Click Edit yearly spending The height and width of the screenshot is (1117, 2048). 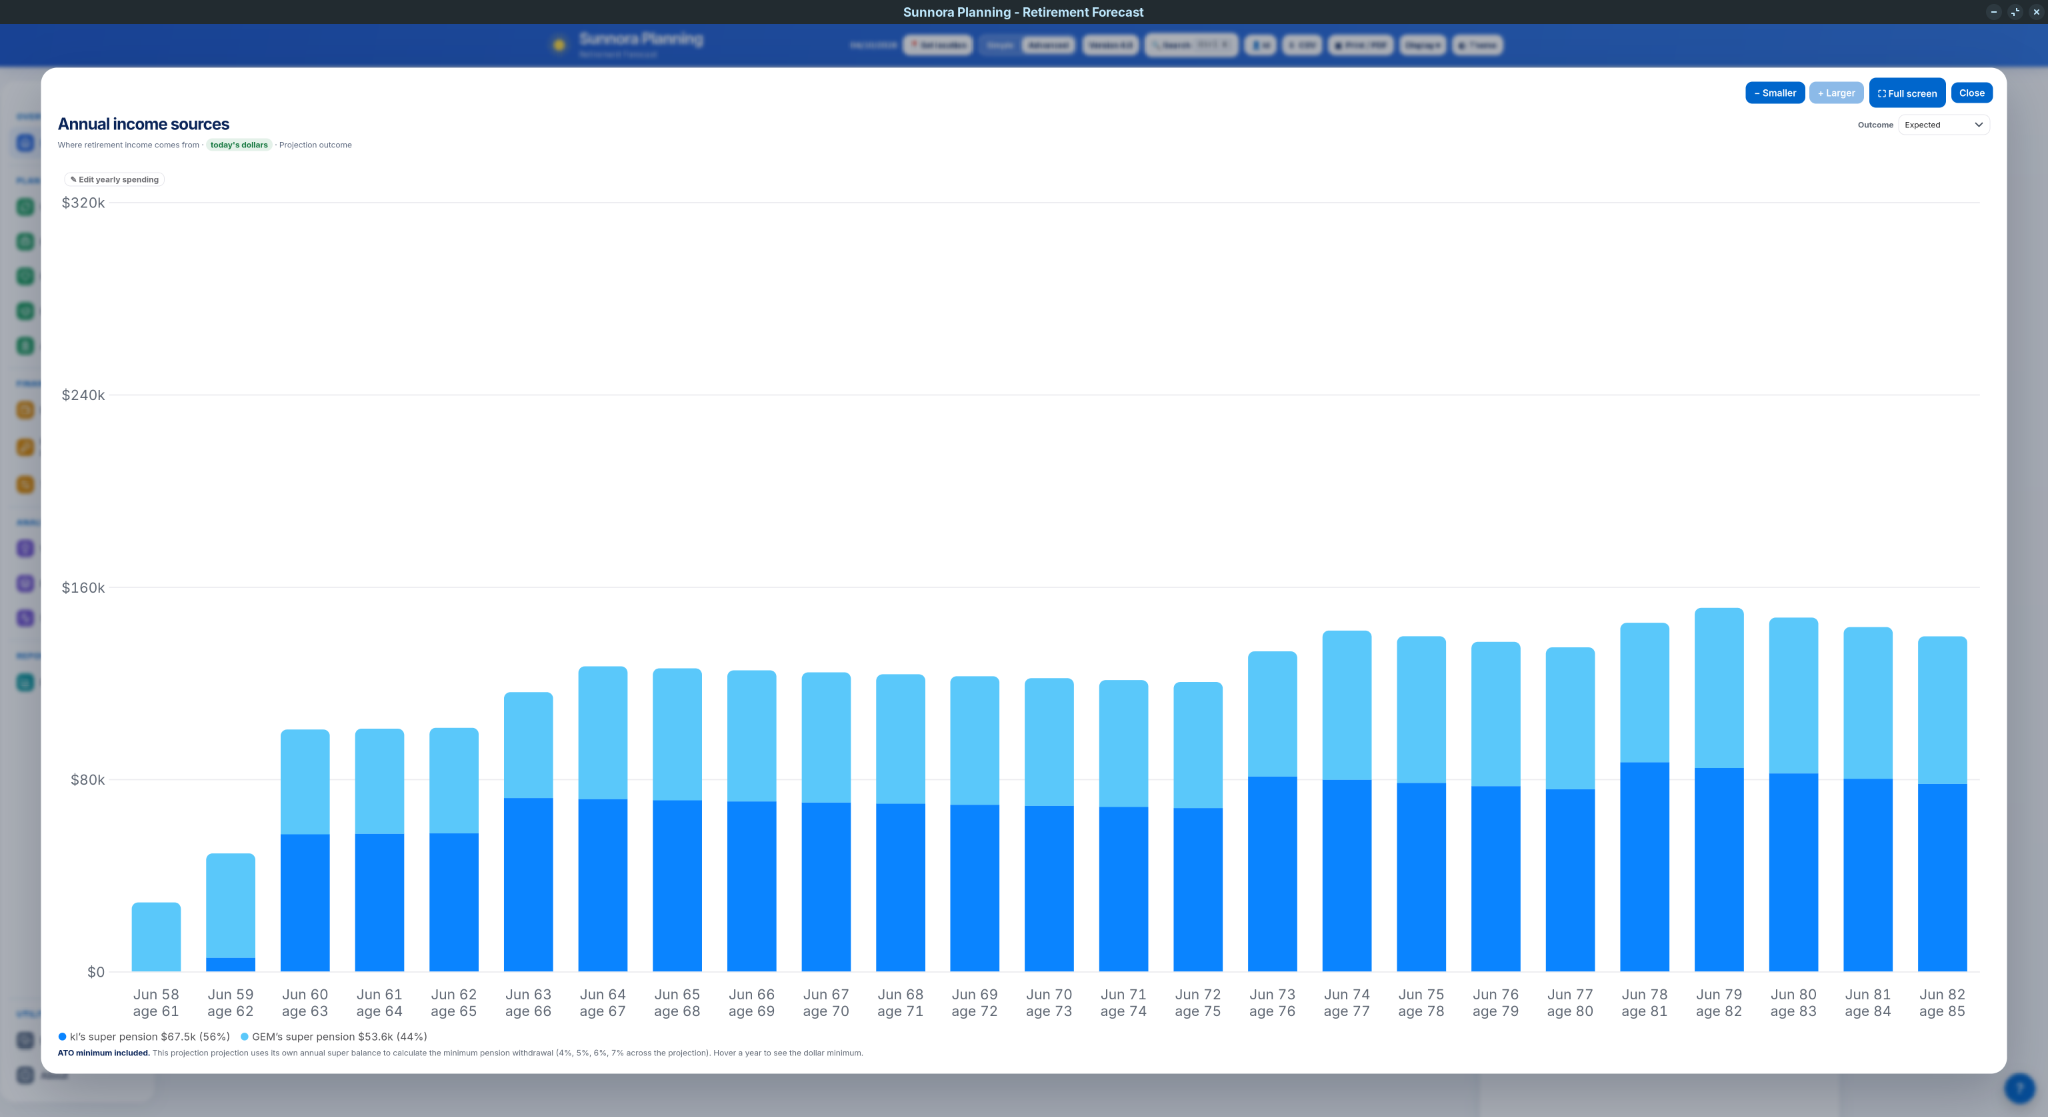115,180
